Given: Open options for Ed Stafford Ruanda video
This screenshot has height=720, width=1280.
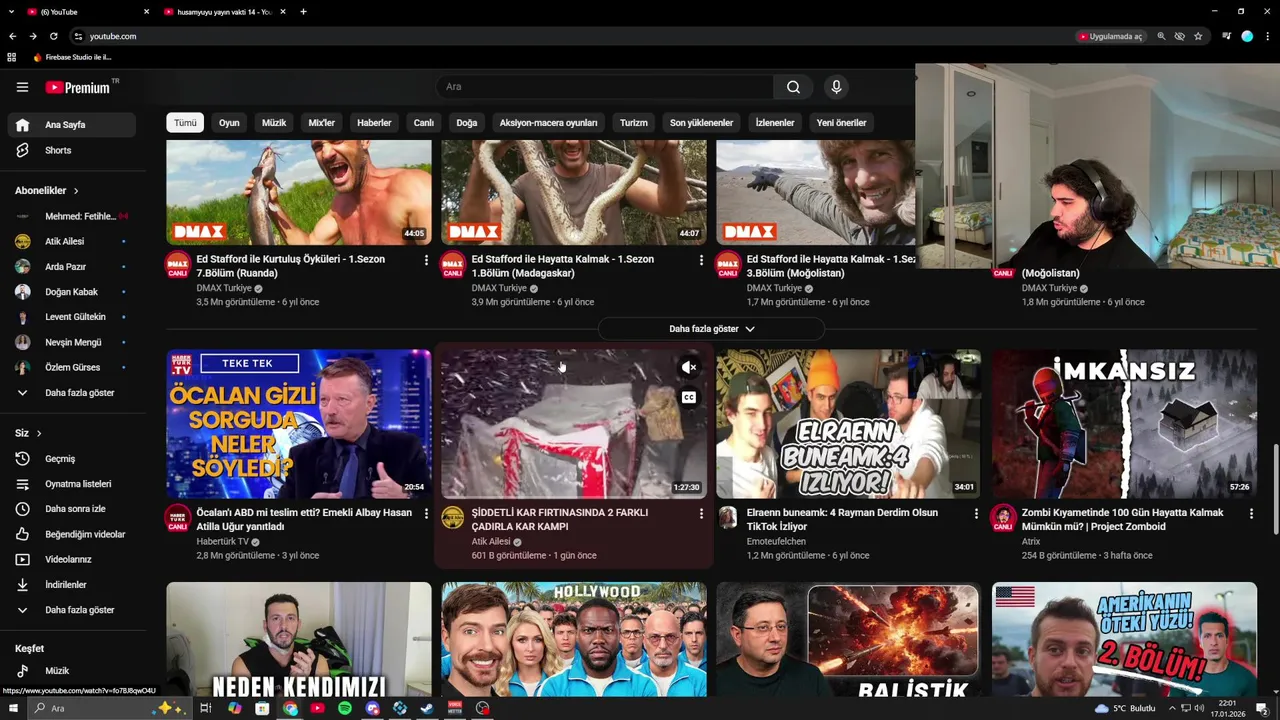Looking at the screenshot, I should click(426, 260).
